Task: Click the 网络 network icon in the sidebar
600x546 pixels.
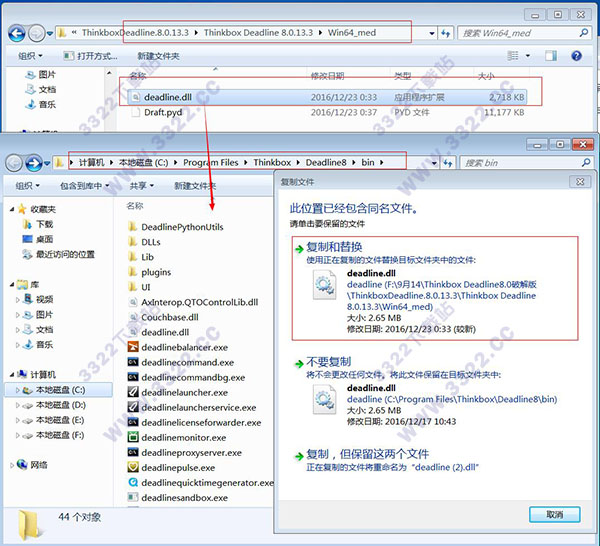Action: tap(22, 465)
